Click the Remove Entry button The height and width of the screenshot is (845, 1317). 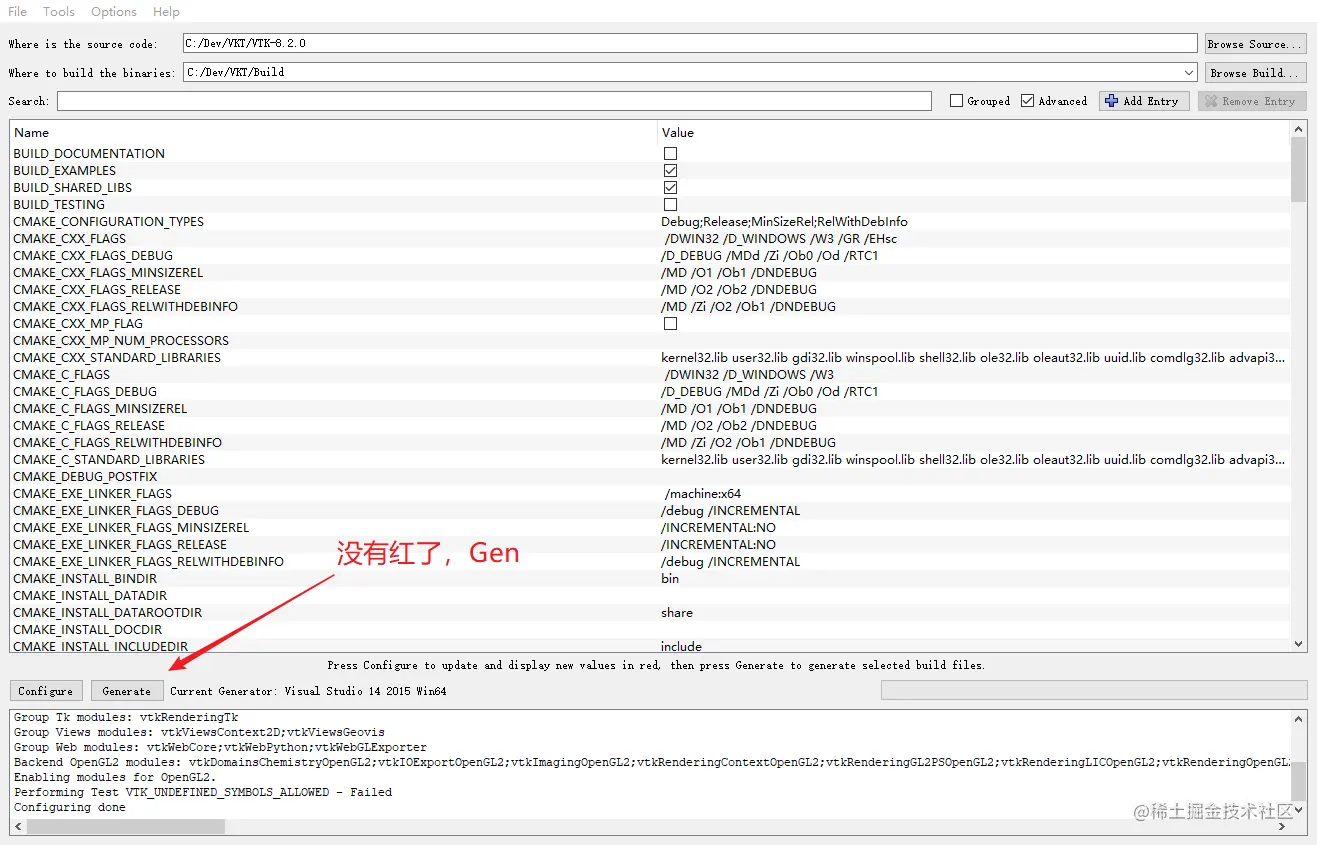pos(1251,101)
